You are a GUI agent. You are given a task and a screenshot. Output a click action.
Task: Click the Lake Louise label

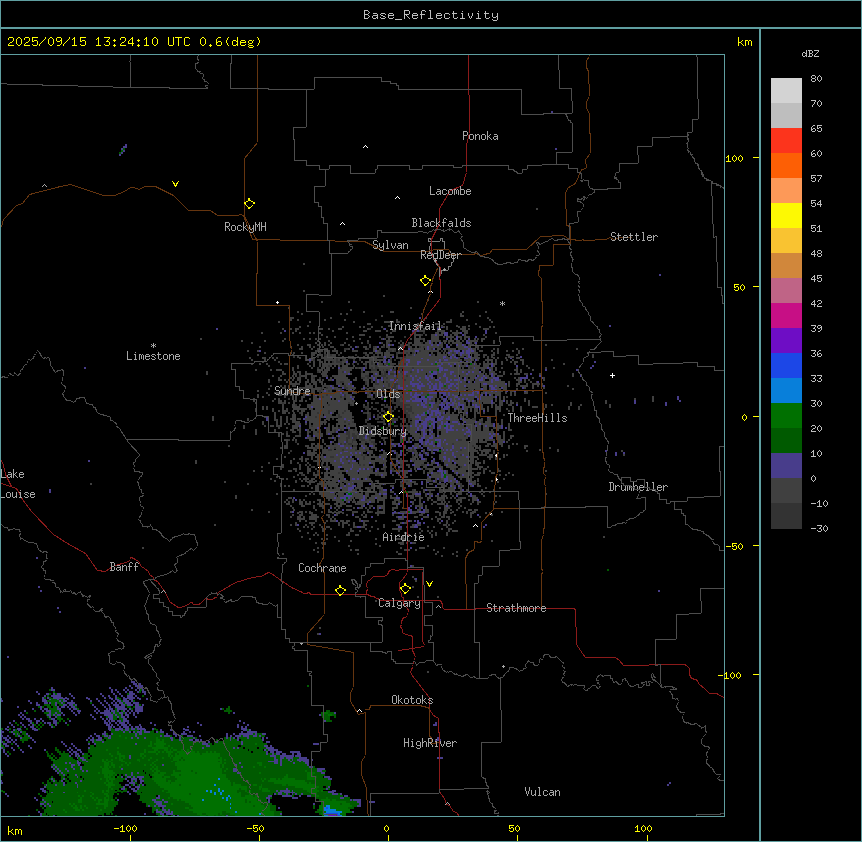[18, 484]
